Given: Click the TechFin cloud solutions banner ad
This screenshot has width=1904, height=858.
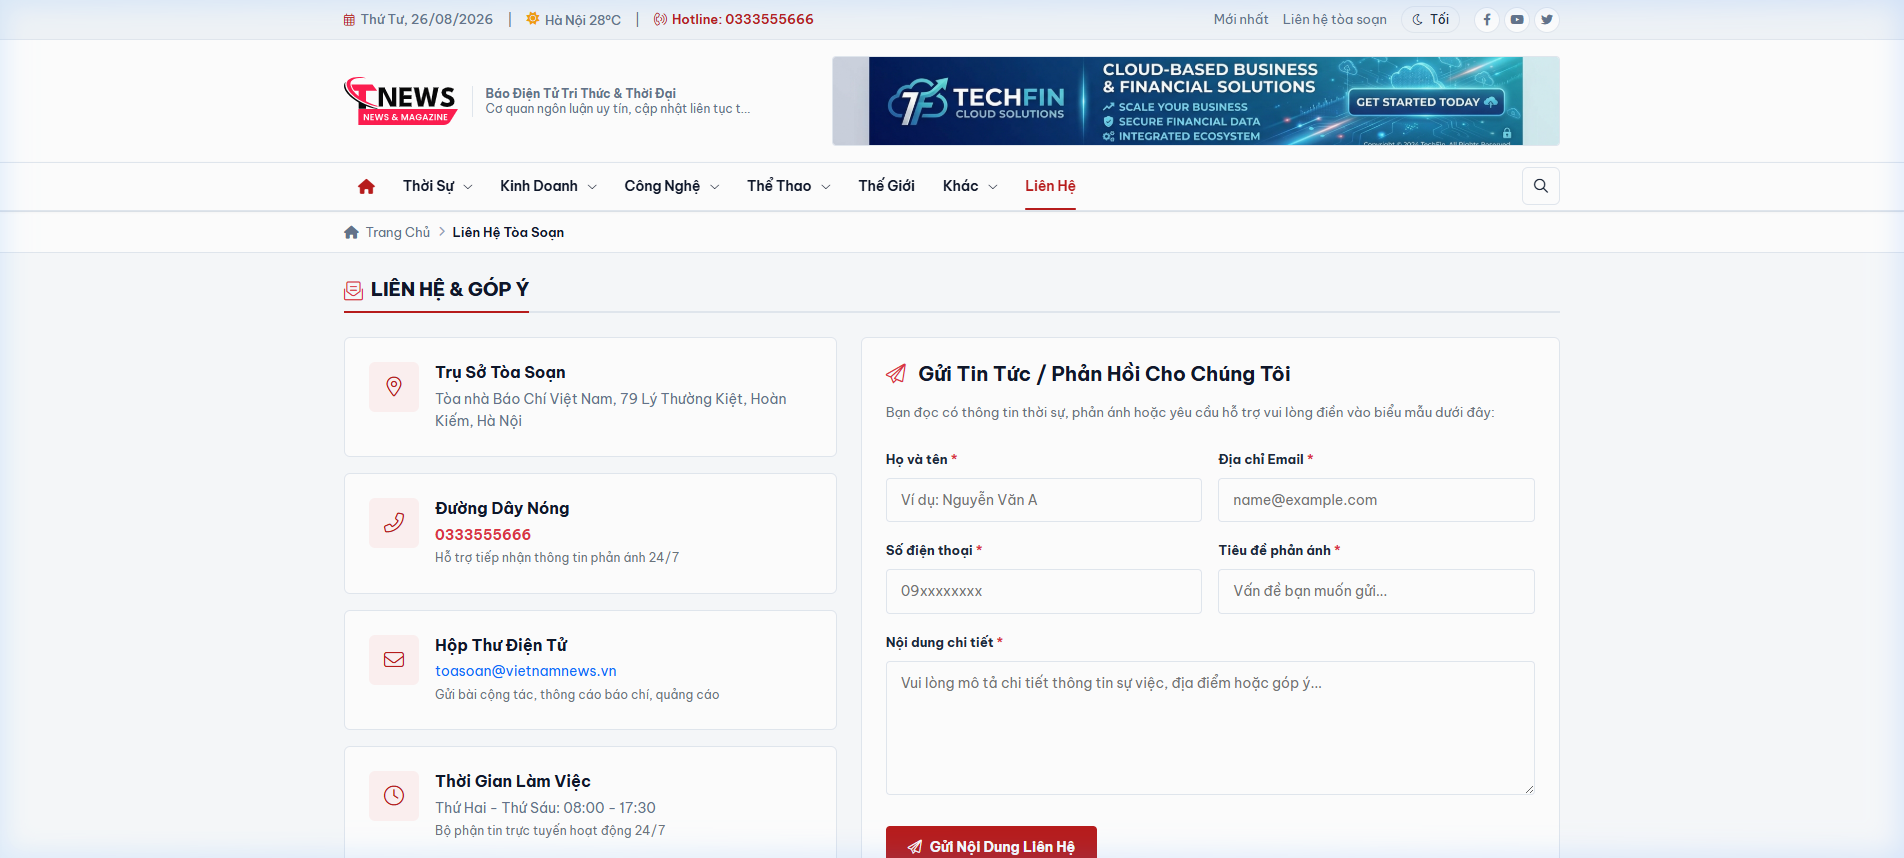Looking at the screenshot, I should 1196,101.
